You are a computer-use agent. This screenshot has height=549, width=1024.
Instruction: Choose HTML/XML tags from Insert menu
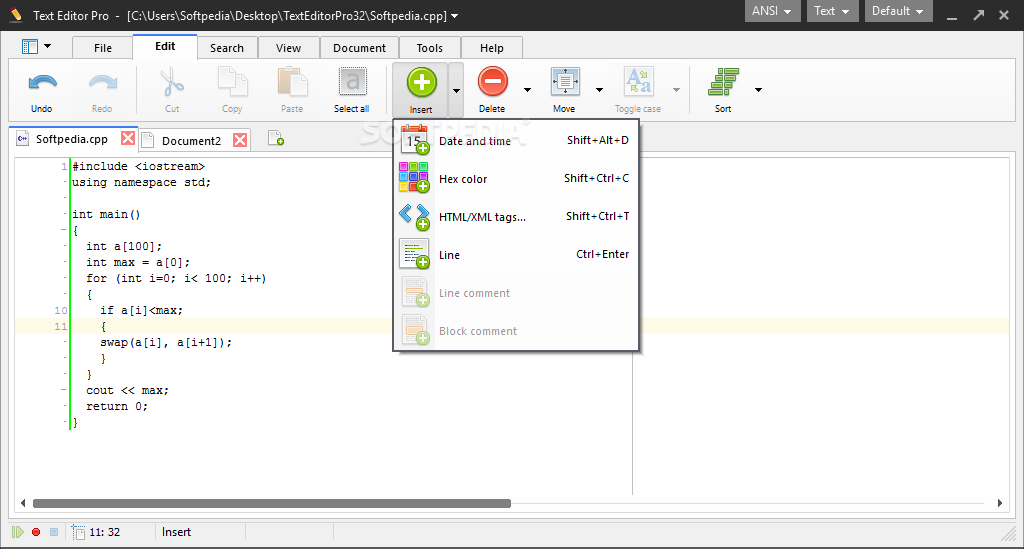[516, 217]
